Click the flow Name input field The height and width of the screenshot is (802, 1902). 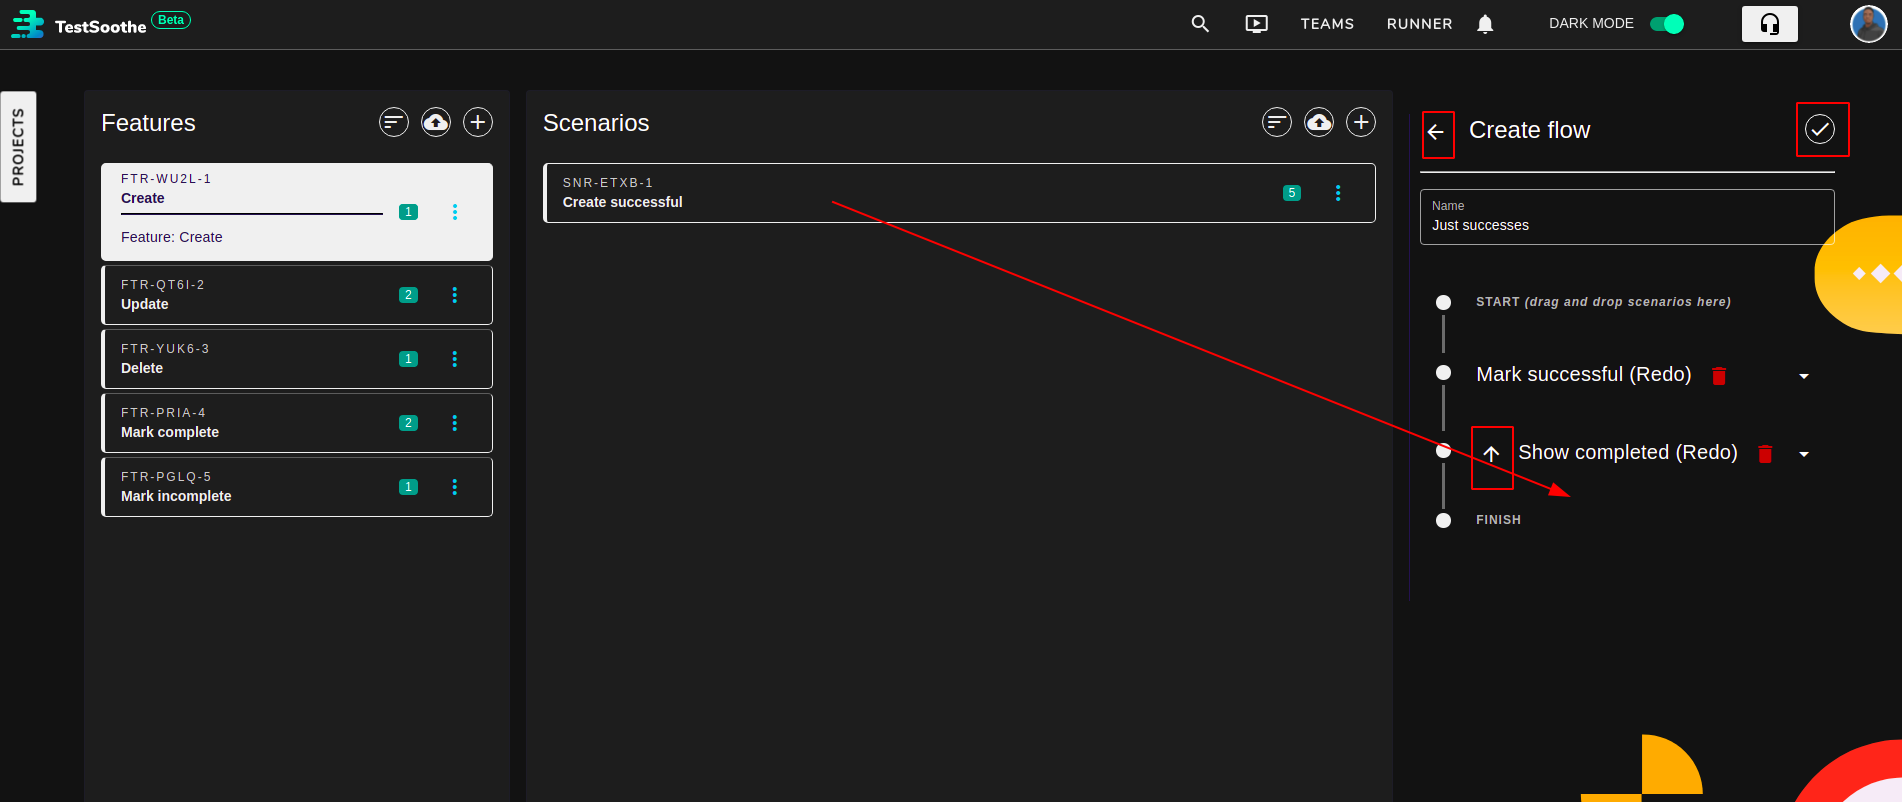(x=1627, y=217)
